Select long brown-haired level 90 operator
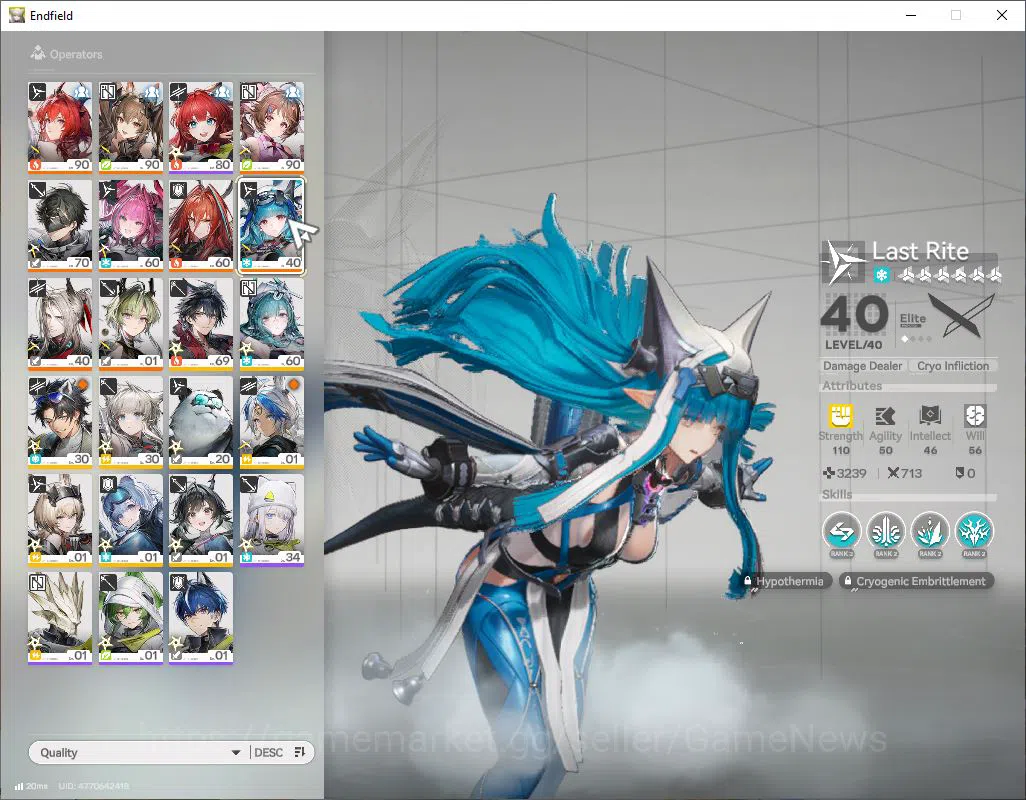The image size is (1026, 800). point(130,128)
